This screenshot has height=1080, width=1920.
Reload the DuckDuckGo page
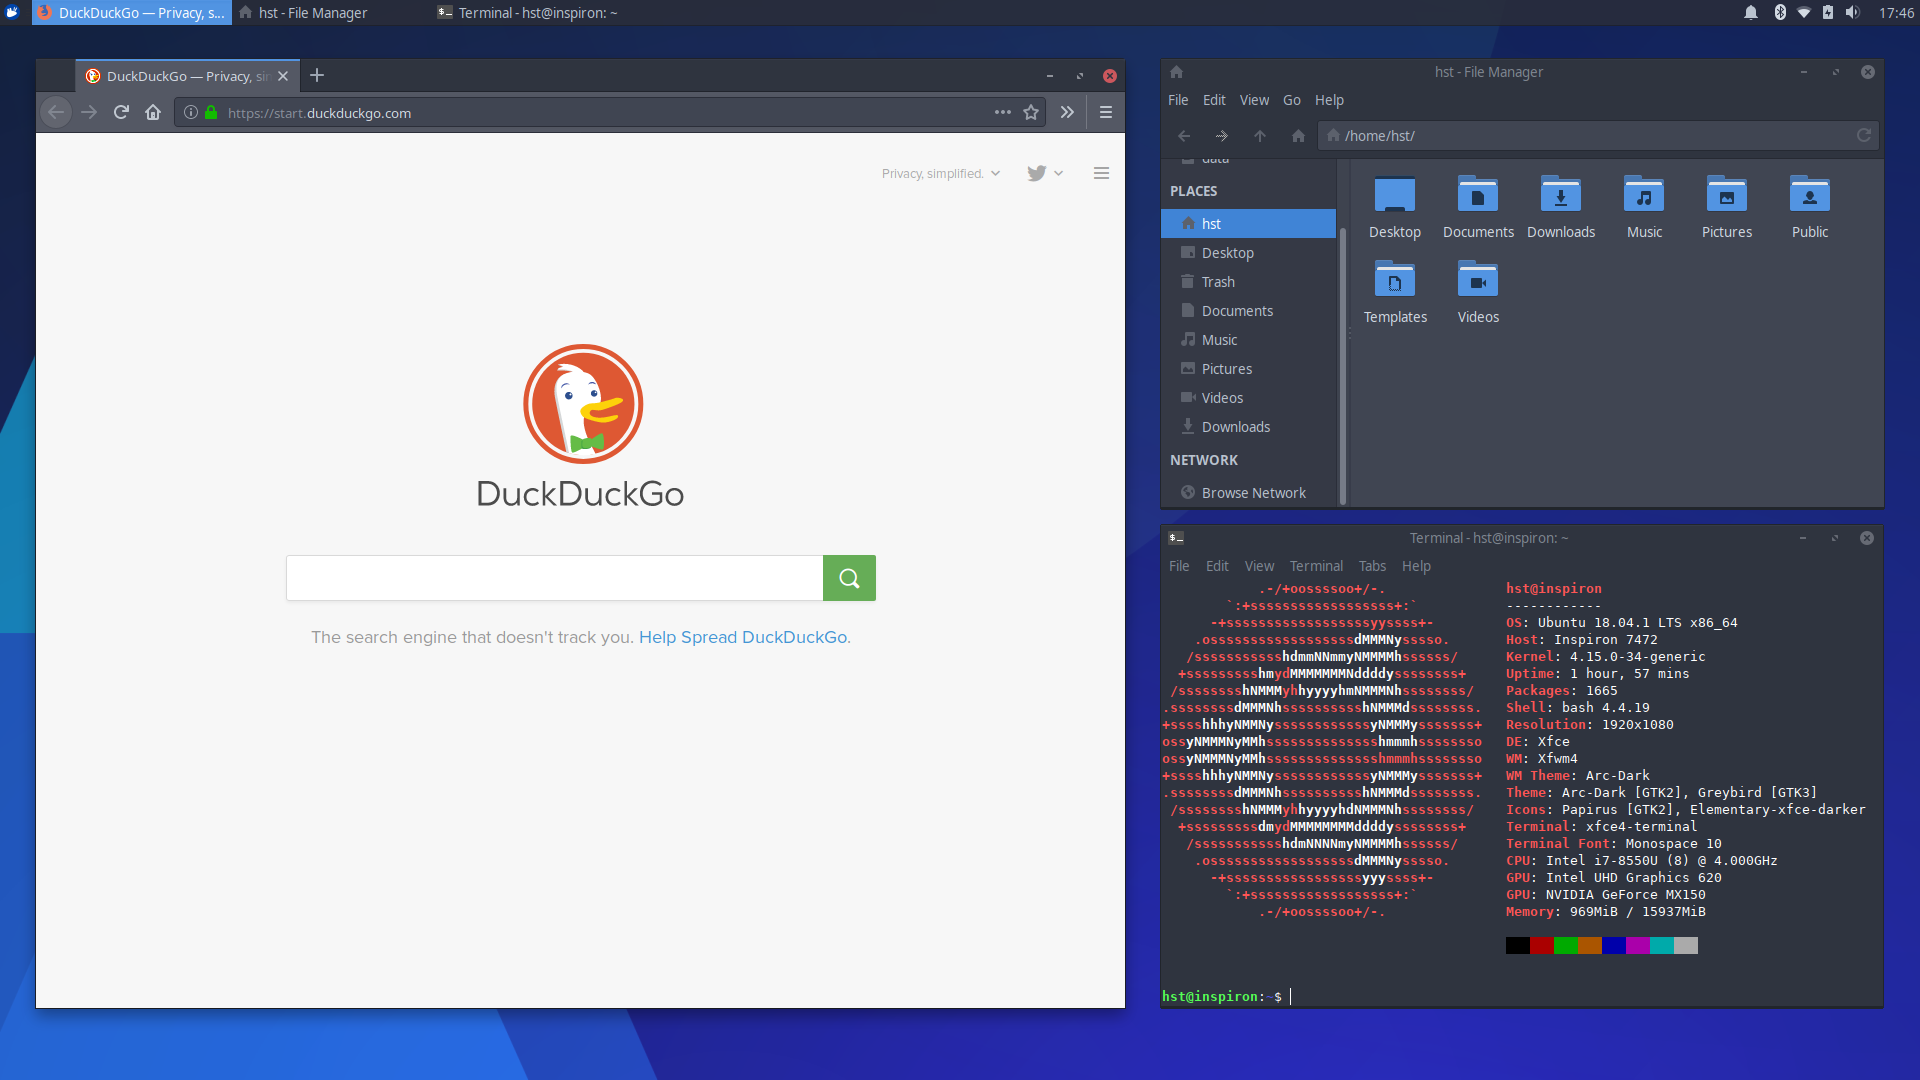[x=121, y=113]
